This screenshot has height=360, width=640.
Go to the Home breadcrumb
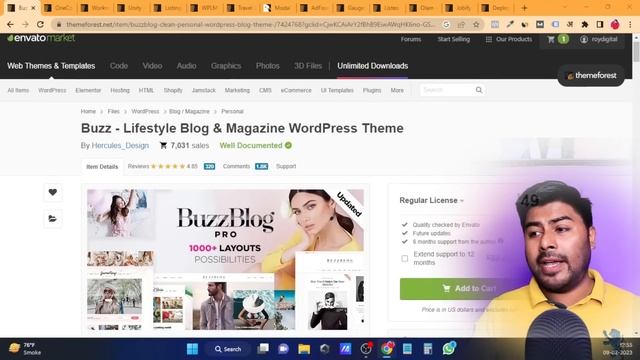point(88,111)
